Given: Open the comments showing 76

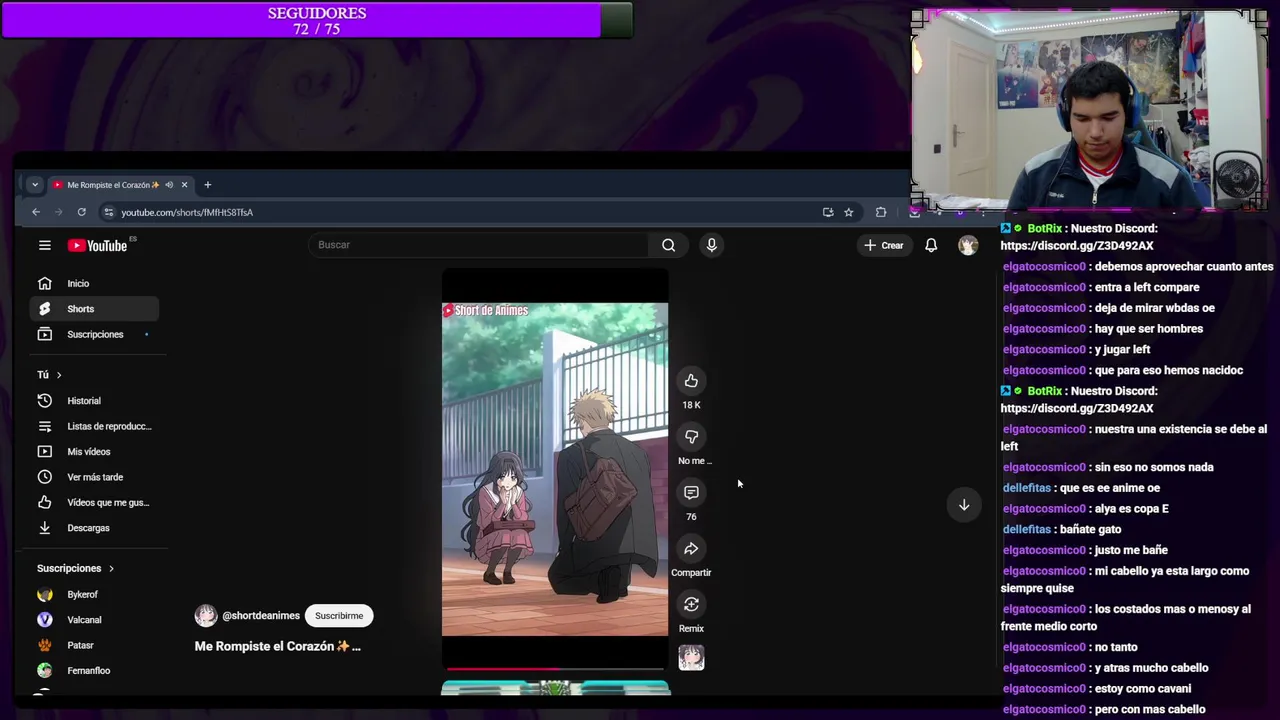Looking at the screenshot, I should tap(691, 493).
